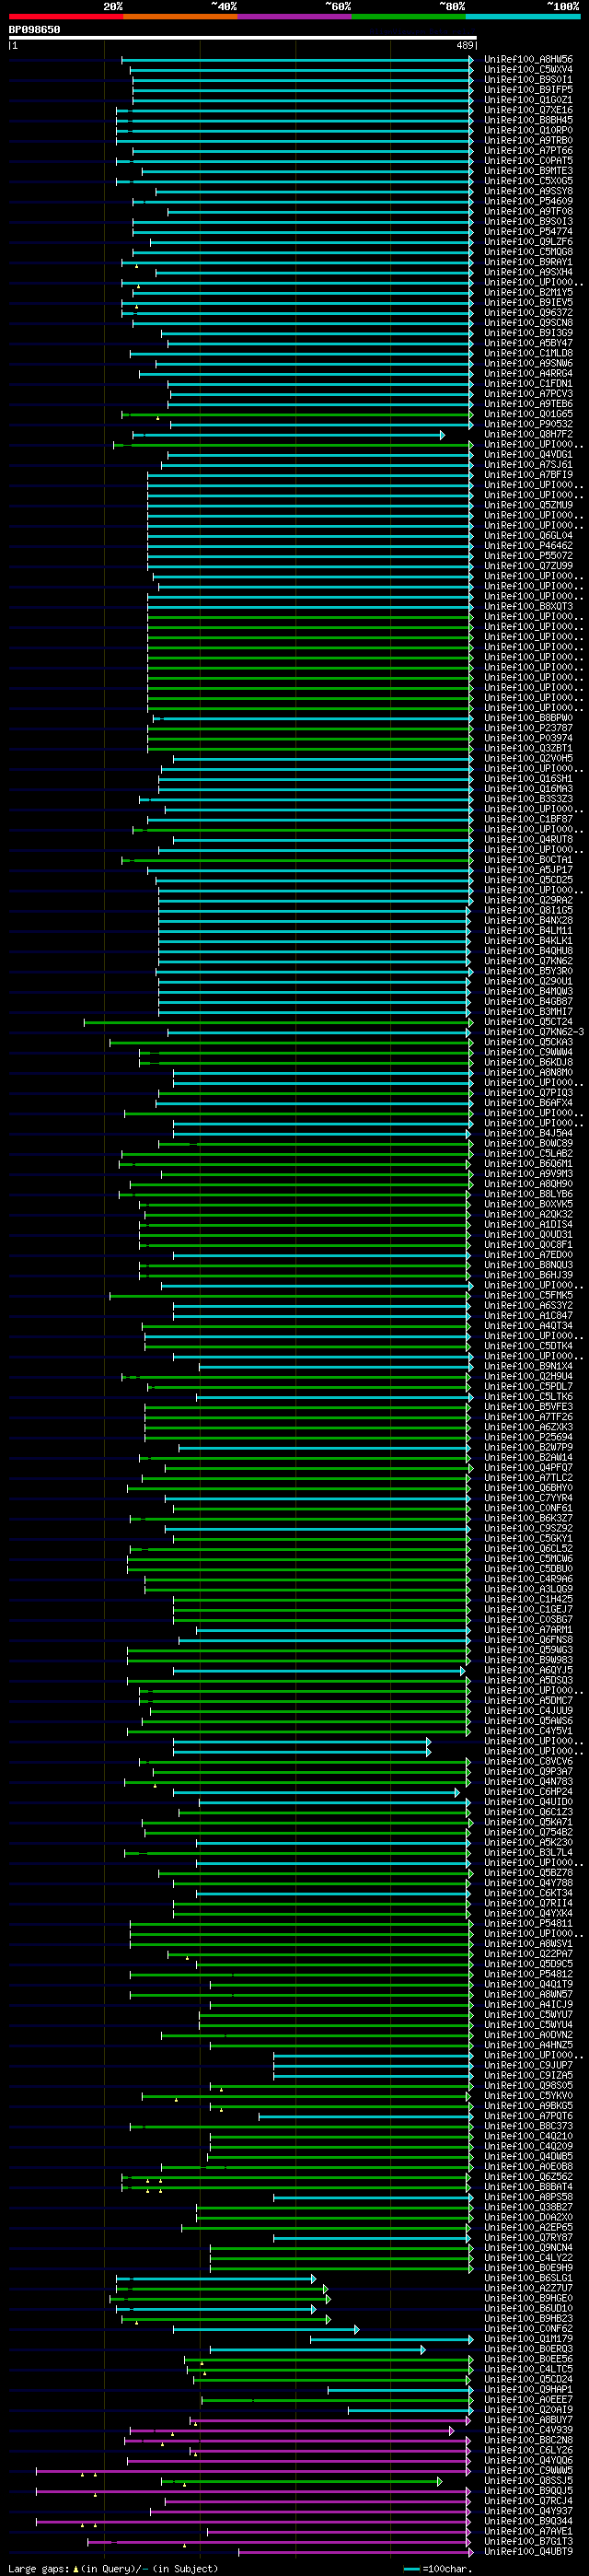Open hit UniRef100_P54774
589x2576 pixels.
pos(528,232)
